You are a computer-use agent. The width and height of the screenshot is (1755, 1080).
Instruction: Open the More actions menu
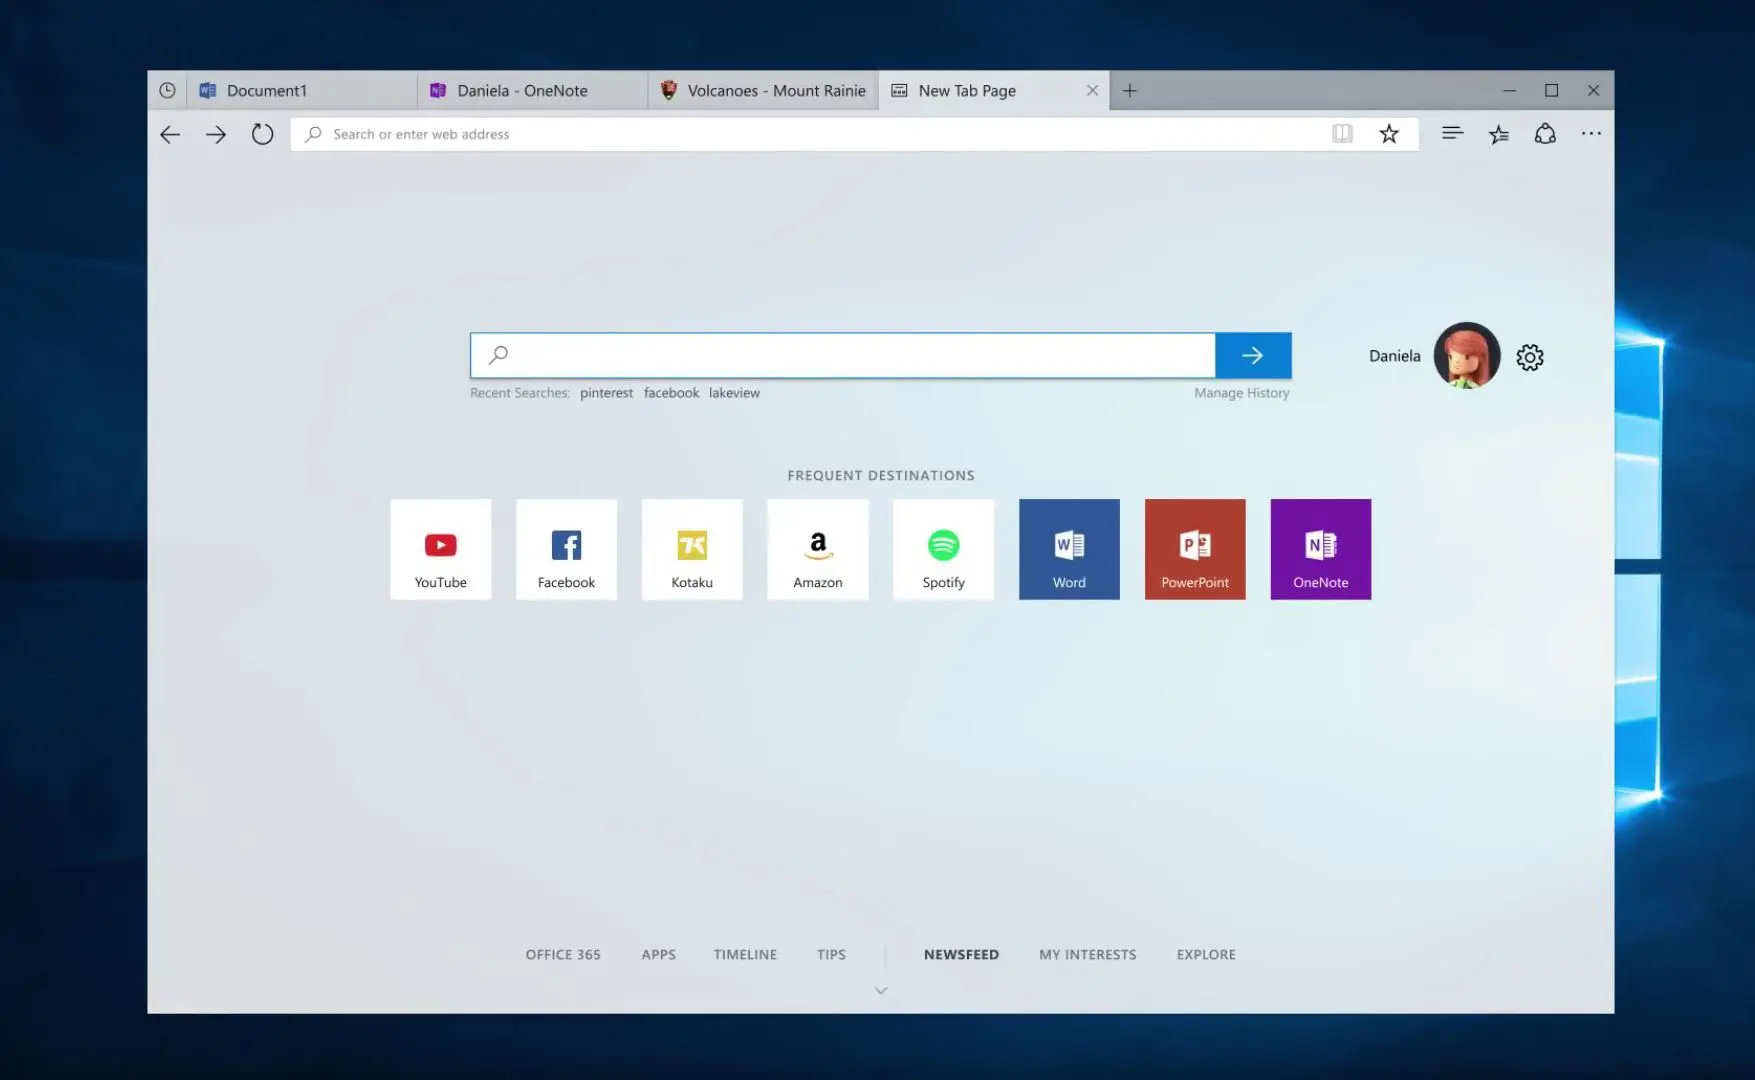(1590, 133)
